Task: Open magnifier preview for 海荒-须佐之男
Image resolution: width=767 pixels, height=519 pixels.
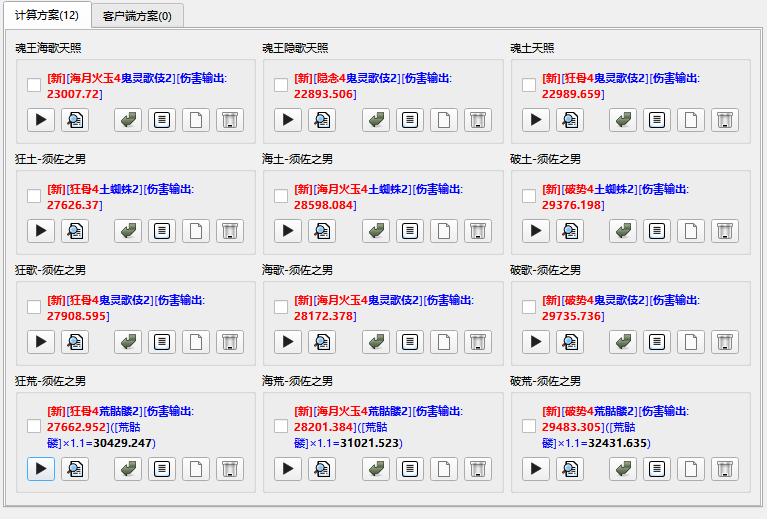Action: (322, 469)
